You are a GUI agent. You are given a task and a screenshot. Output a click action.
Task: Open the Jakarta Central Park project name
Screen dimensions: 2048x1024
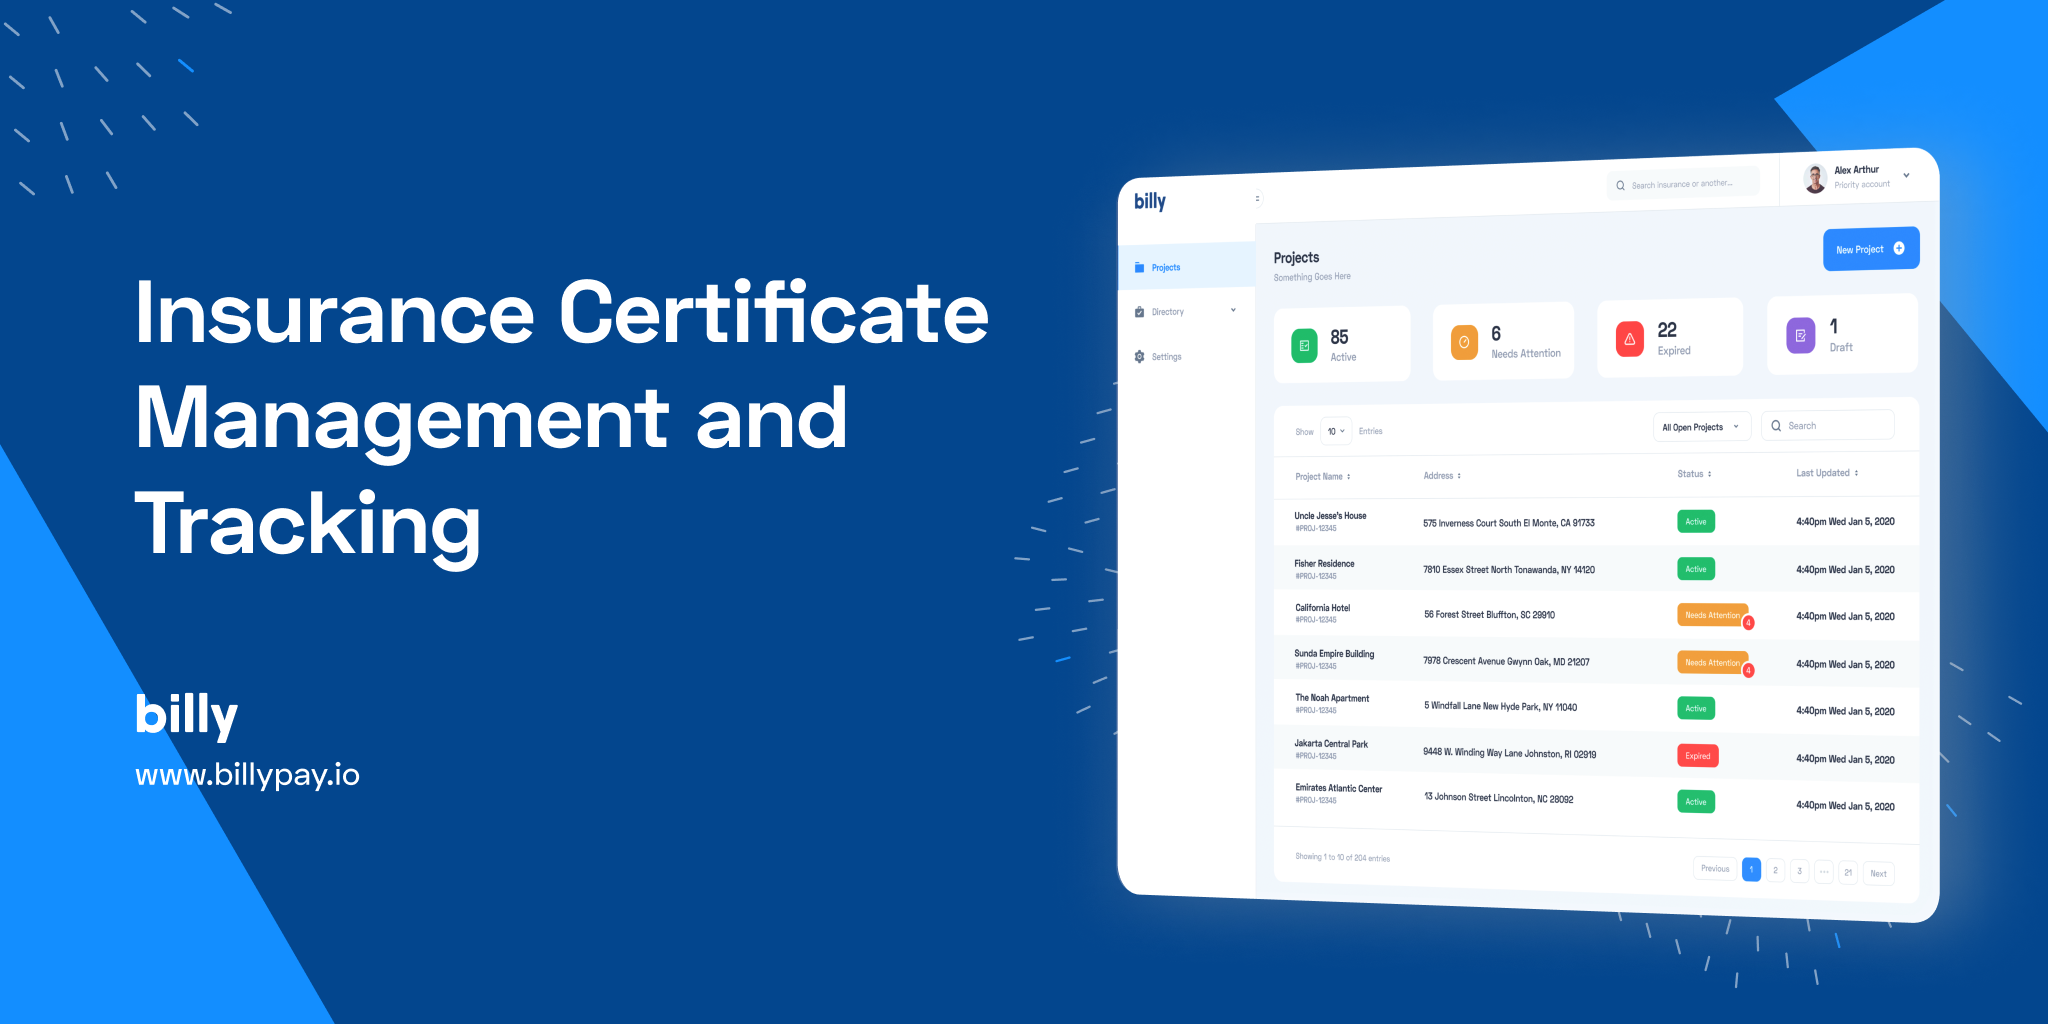point(1331,744)
